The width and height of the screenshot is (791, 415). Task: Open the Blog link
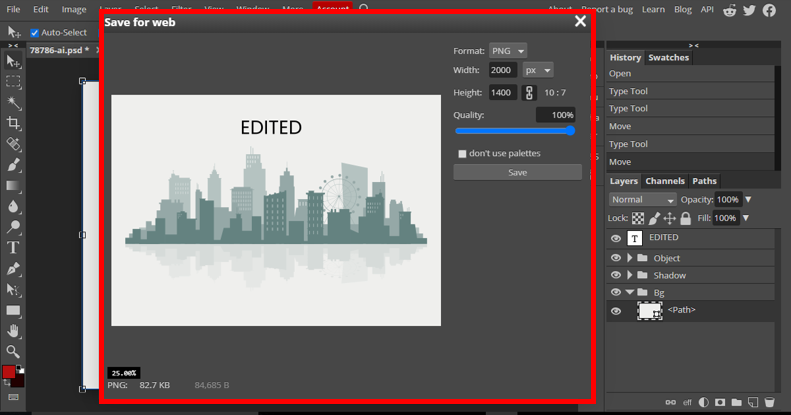click(683, 10)
